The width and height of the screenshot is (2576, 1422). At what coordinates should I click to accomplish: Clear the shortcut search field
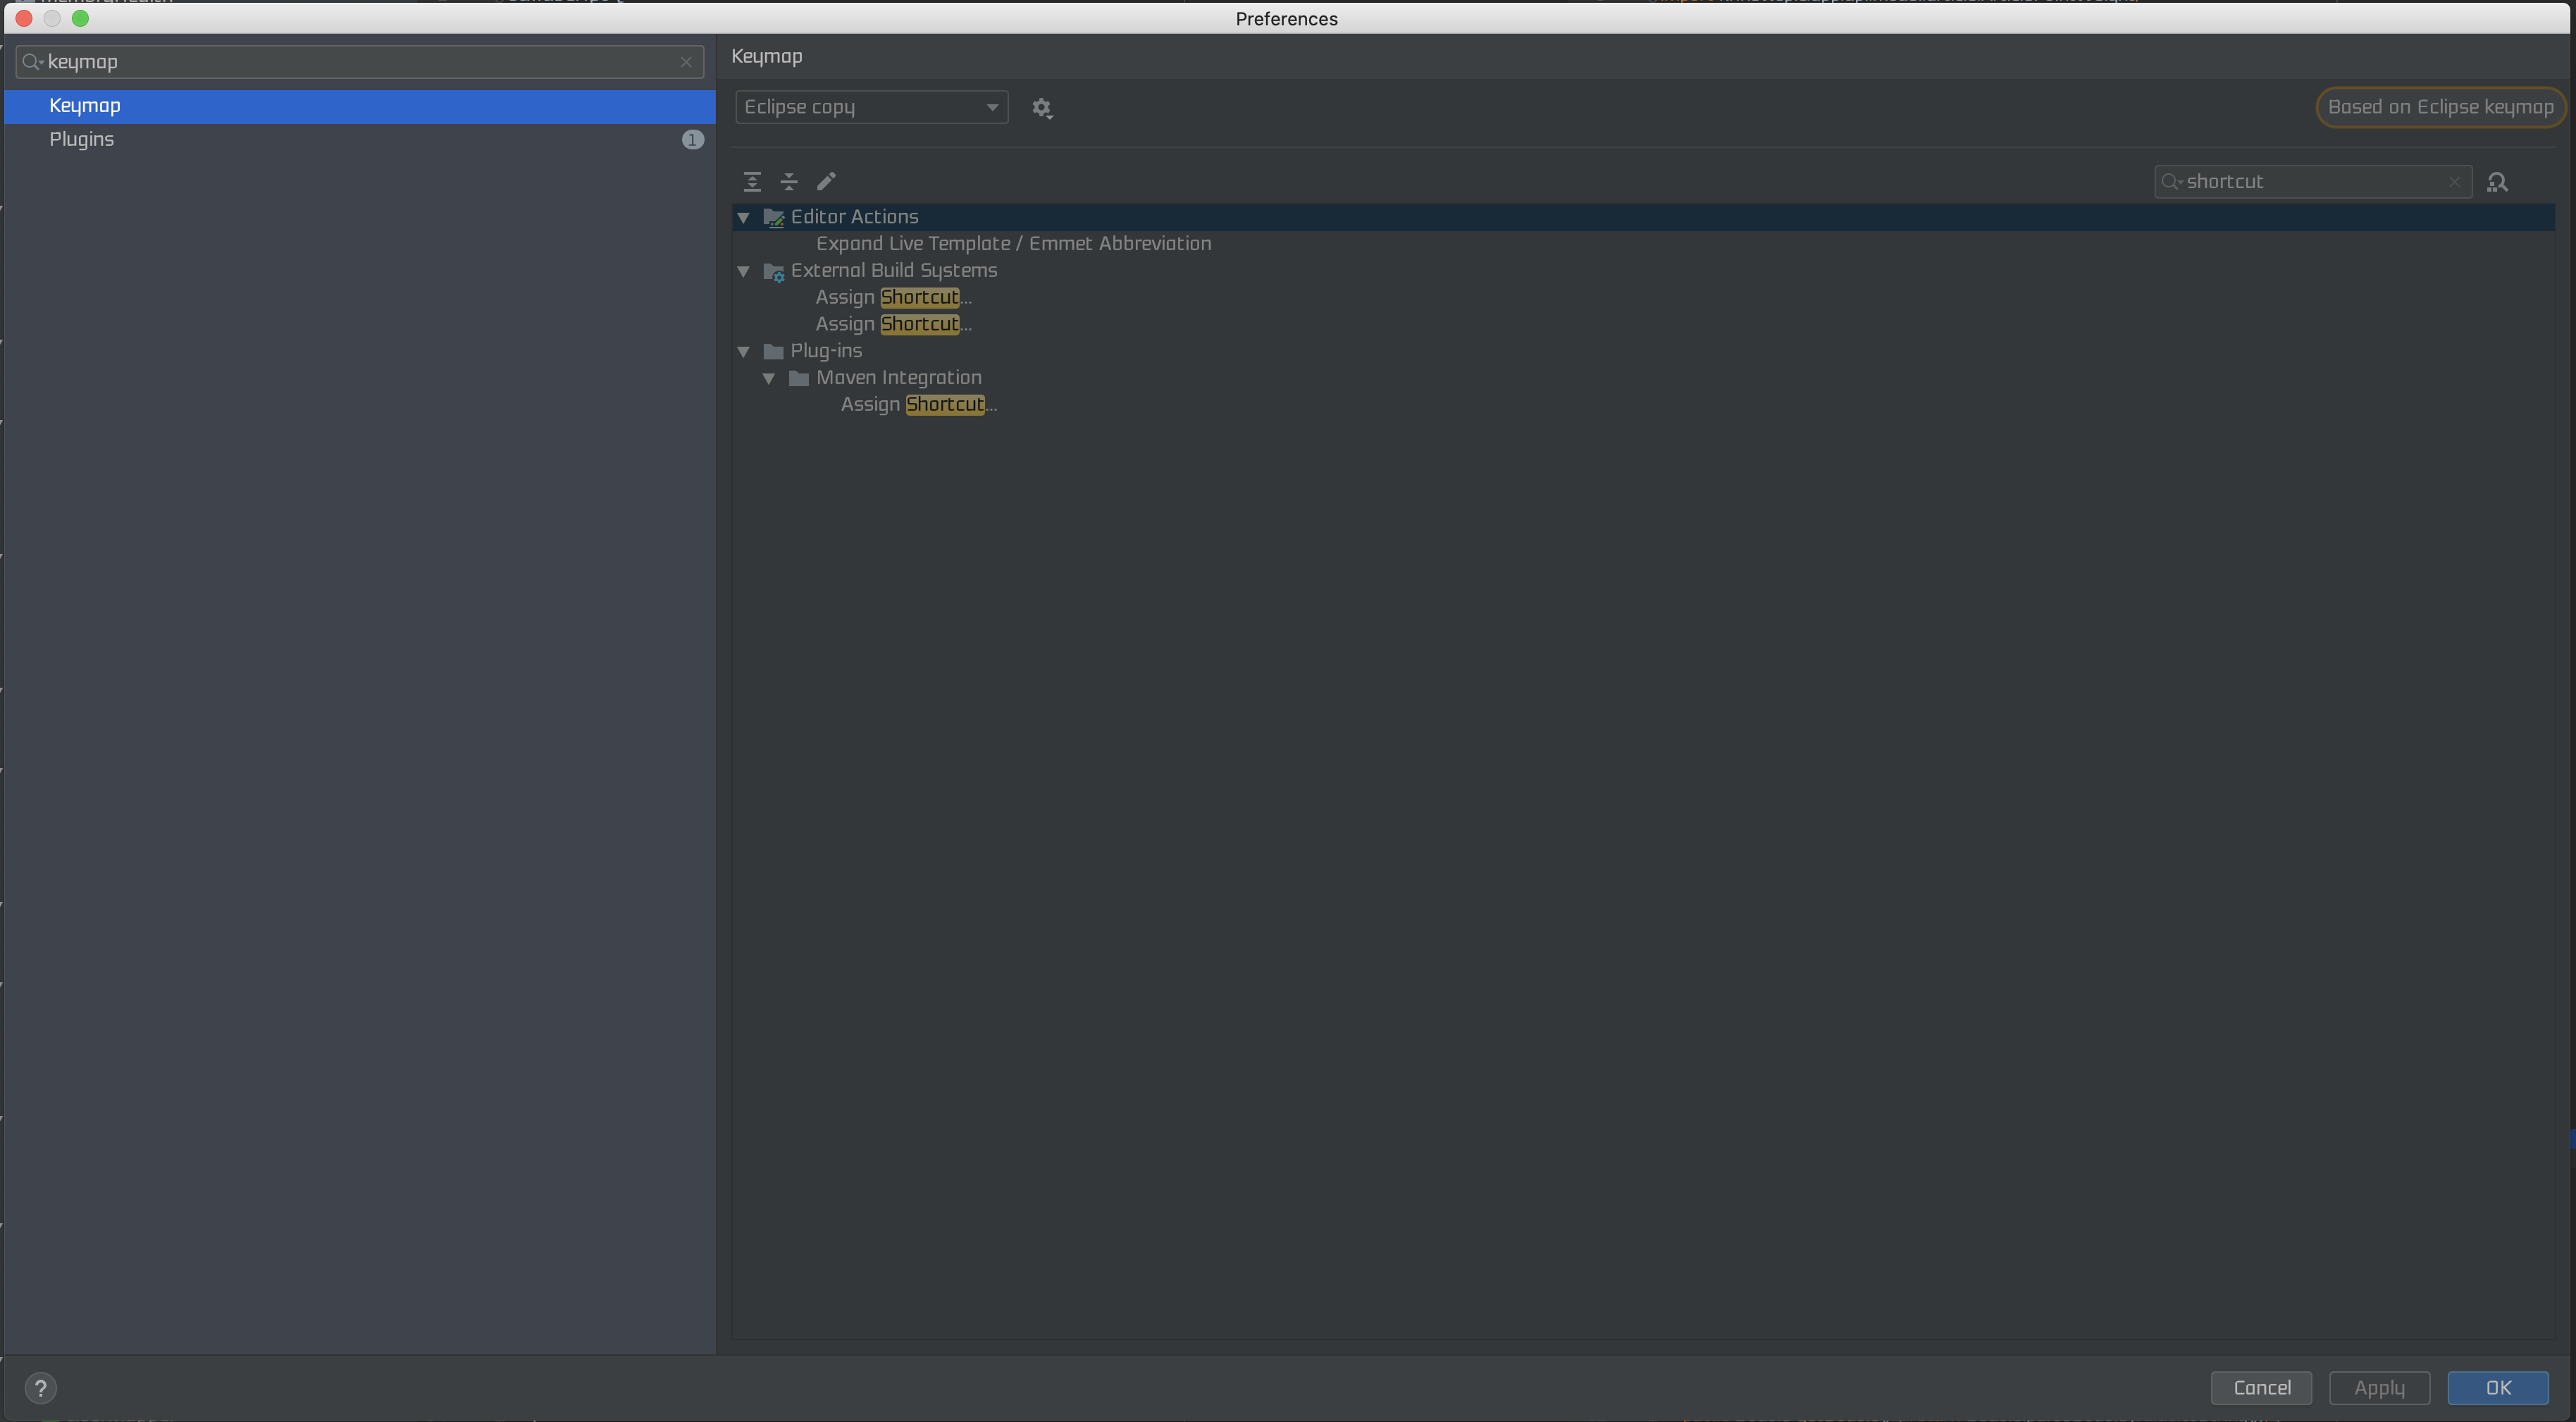(x=2454, y=182)
